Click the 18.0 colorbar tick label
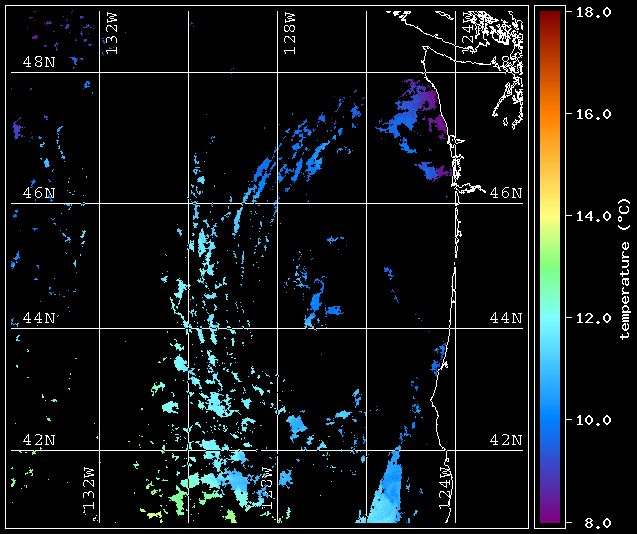 click(x=588, y=12)
